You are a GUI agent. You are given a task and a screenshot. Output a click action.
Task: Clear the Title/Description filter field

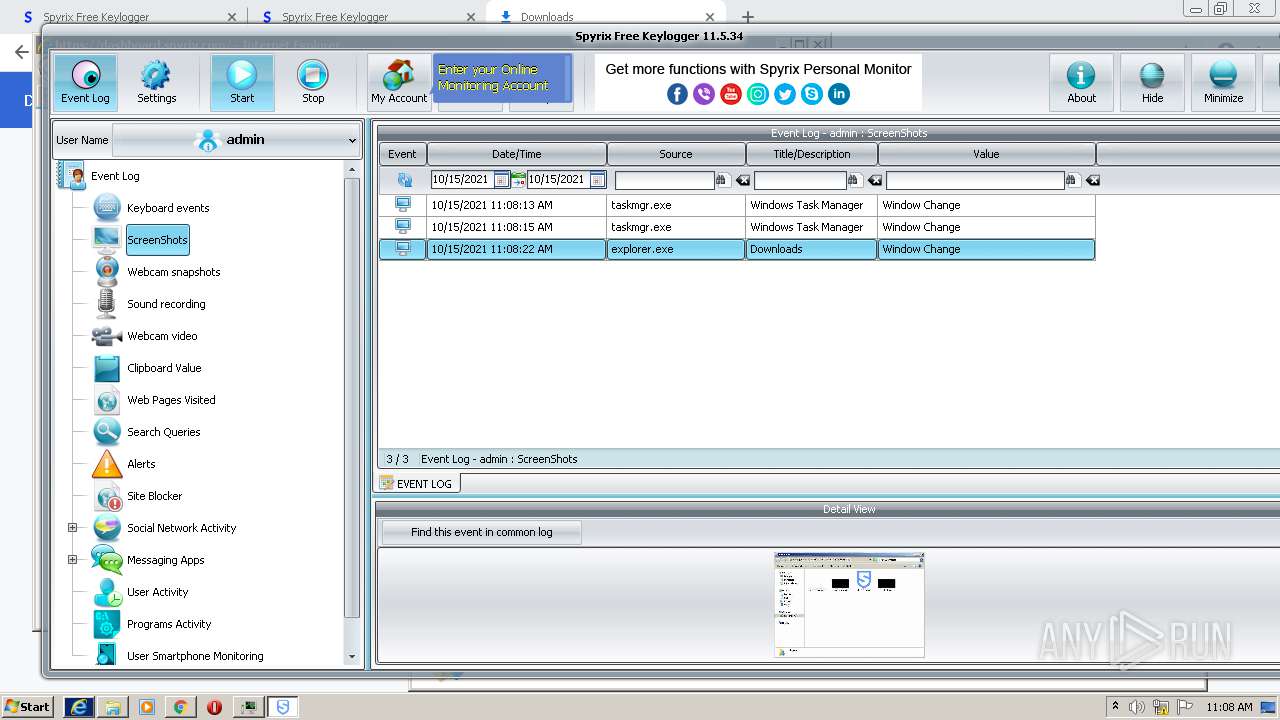pyautogui.click(x=874, y=180)
